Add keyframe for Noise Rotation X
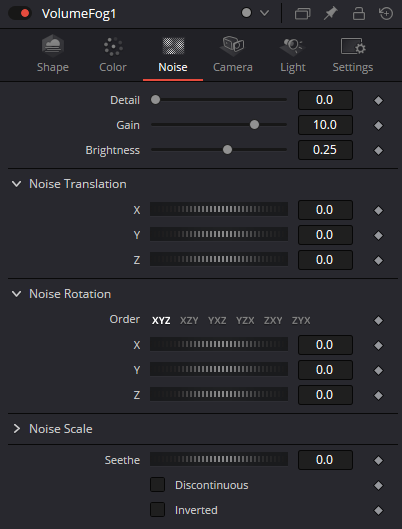402x529 pixels. pos(378,345)
